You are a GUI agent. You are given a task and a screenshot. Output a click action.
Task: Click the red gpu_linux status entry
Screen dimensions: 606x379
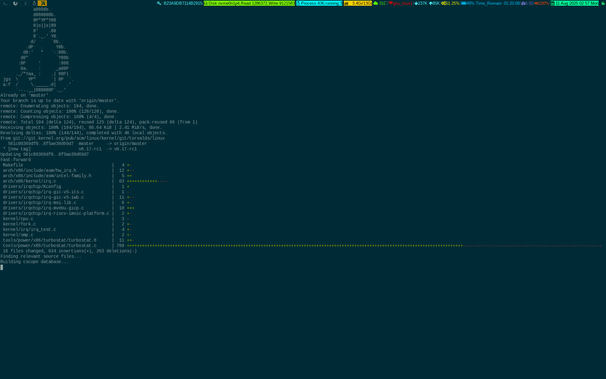coord(400,3)
